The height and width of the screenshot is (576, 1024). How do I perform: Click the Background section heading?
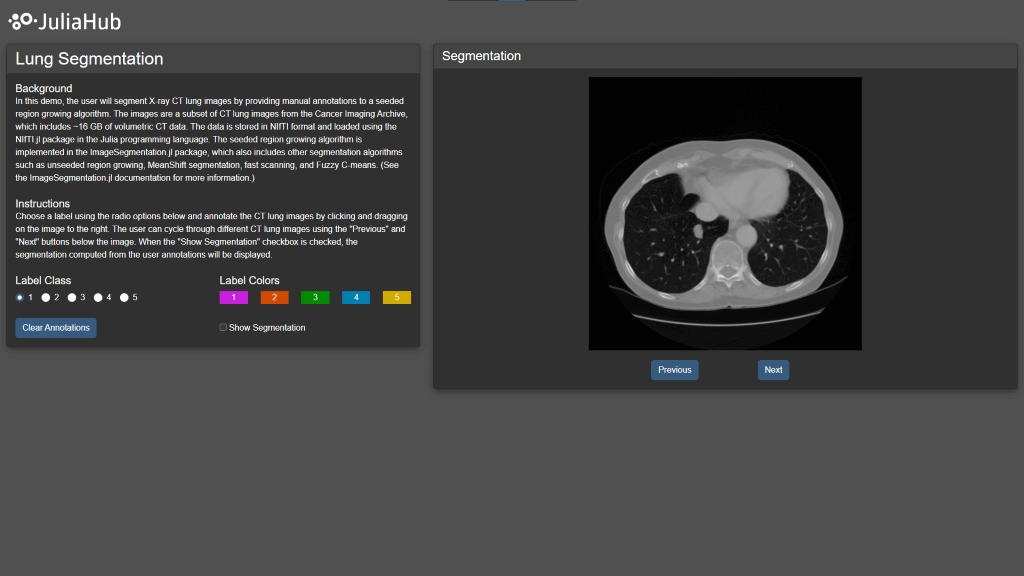44,88
